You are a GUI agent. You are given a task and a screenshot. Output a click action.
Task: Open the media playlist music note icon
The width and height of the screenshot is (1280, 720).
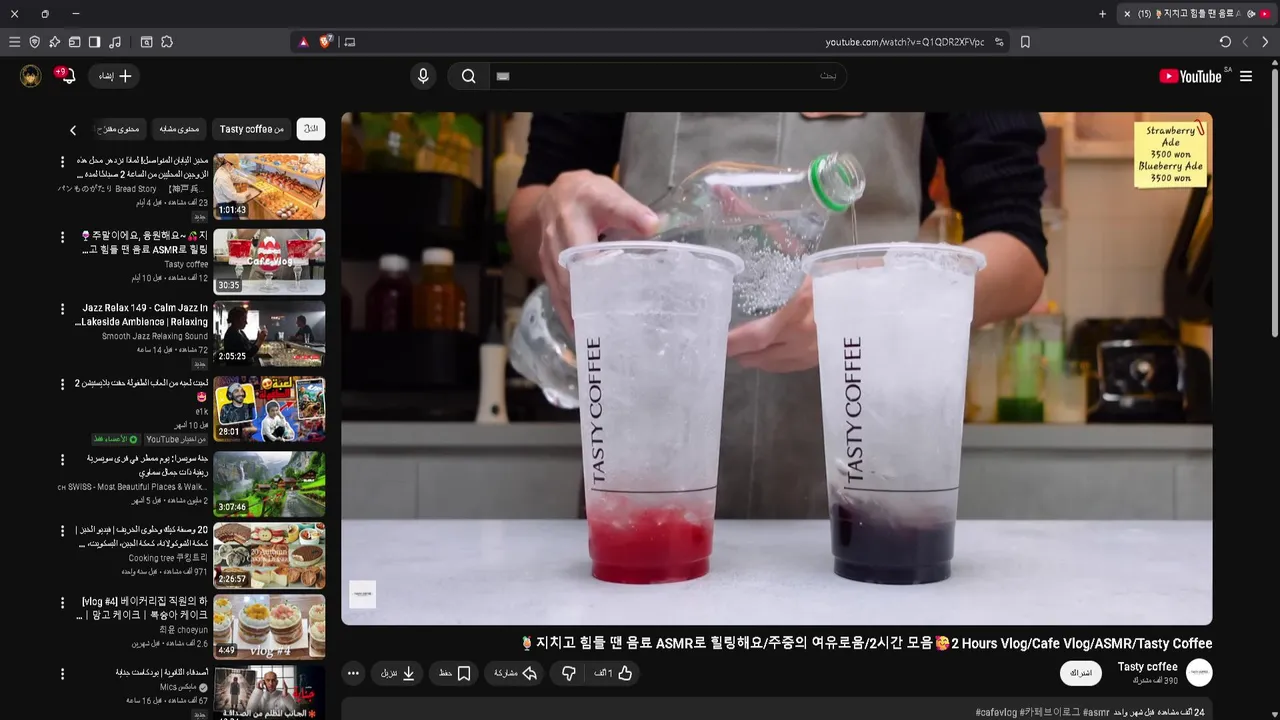click(115, 42)
